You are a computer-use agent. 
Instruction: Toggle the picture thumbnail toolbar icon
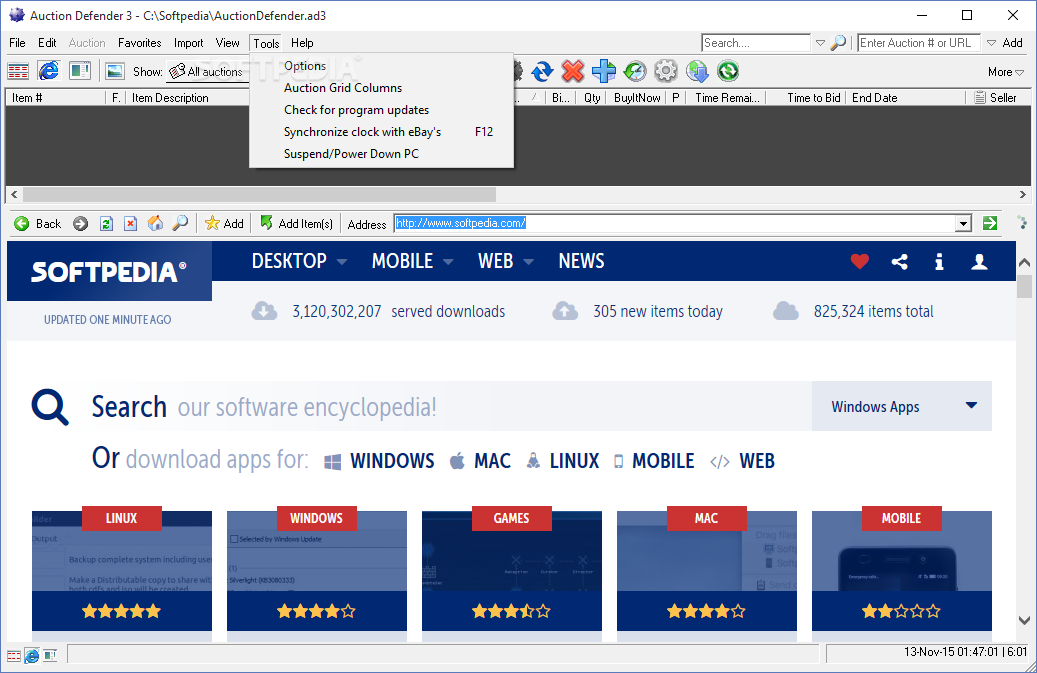click(115, 71)
